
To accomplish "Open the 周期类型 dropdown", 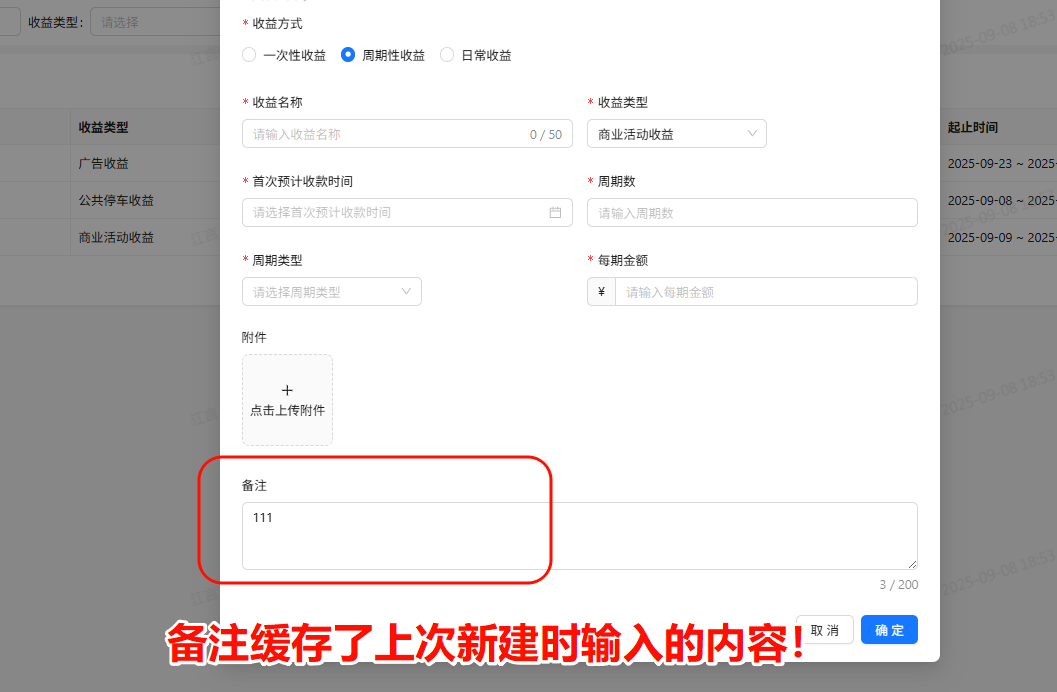I will click(x=331, y=291).
